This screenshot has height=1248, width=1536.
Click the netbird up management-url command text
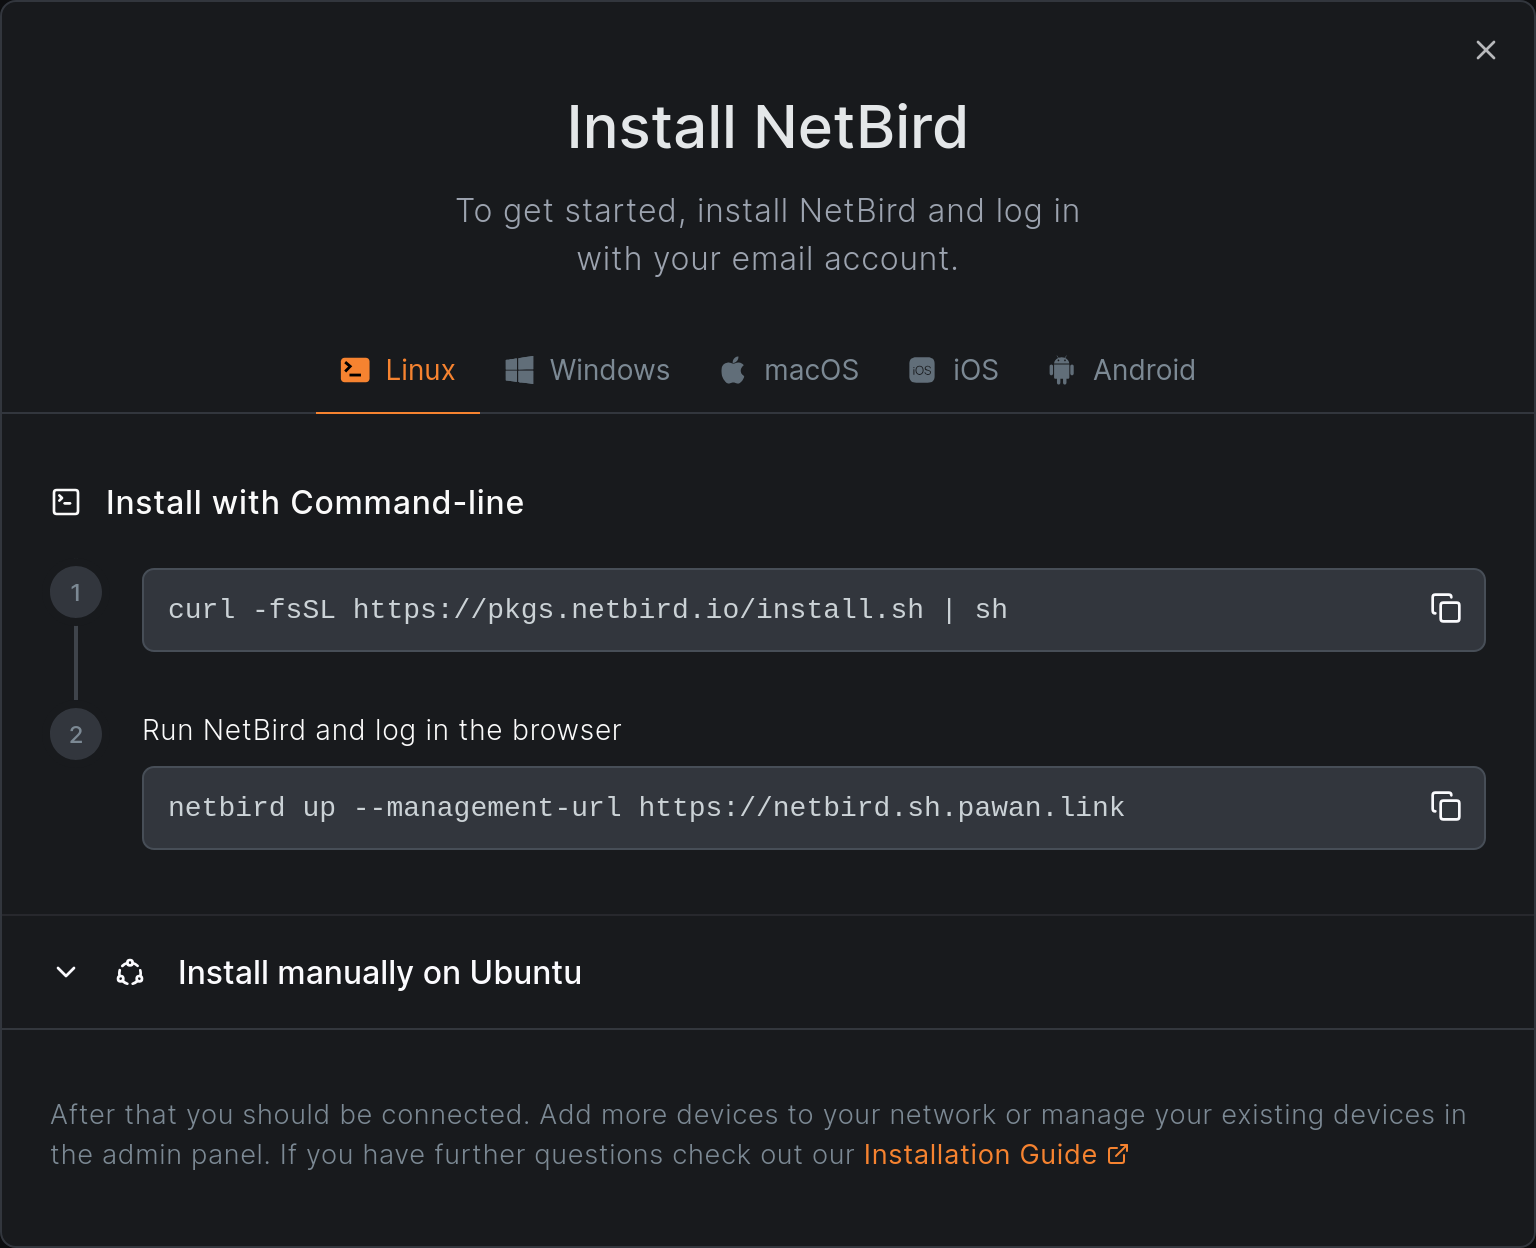(x=646, y=808)
